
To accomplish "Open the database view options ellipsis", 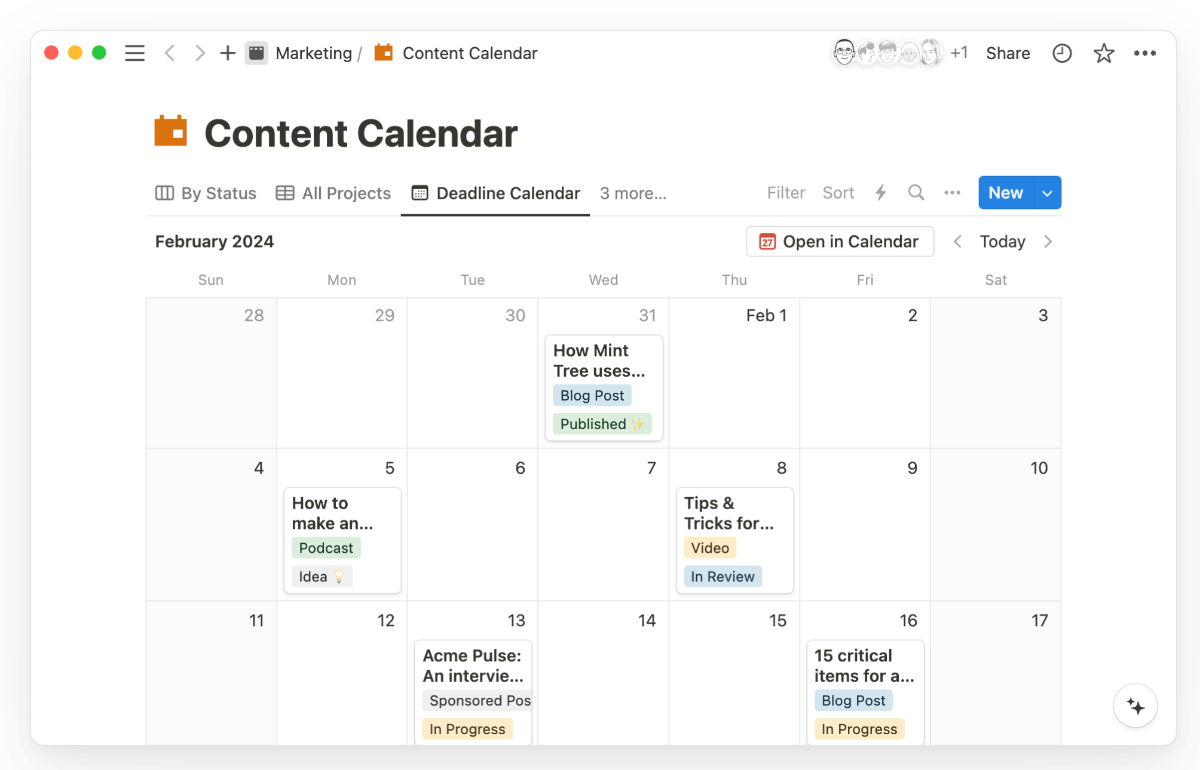I will point(952,193).
